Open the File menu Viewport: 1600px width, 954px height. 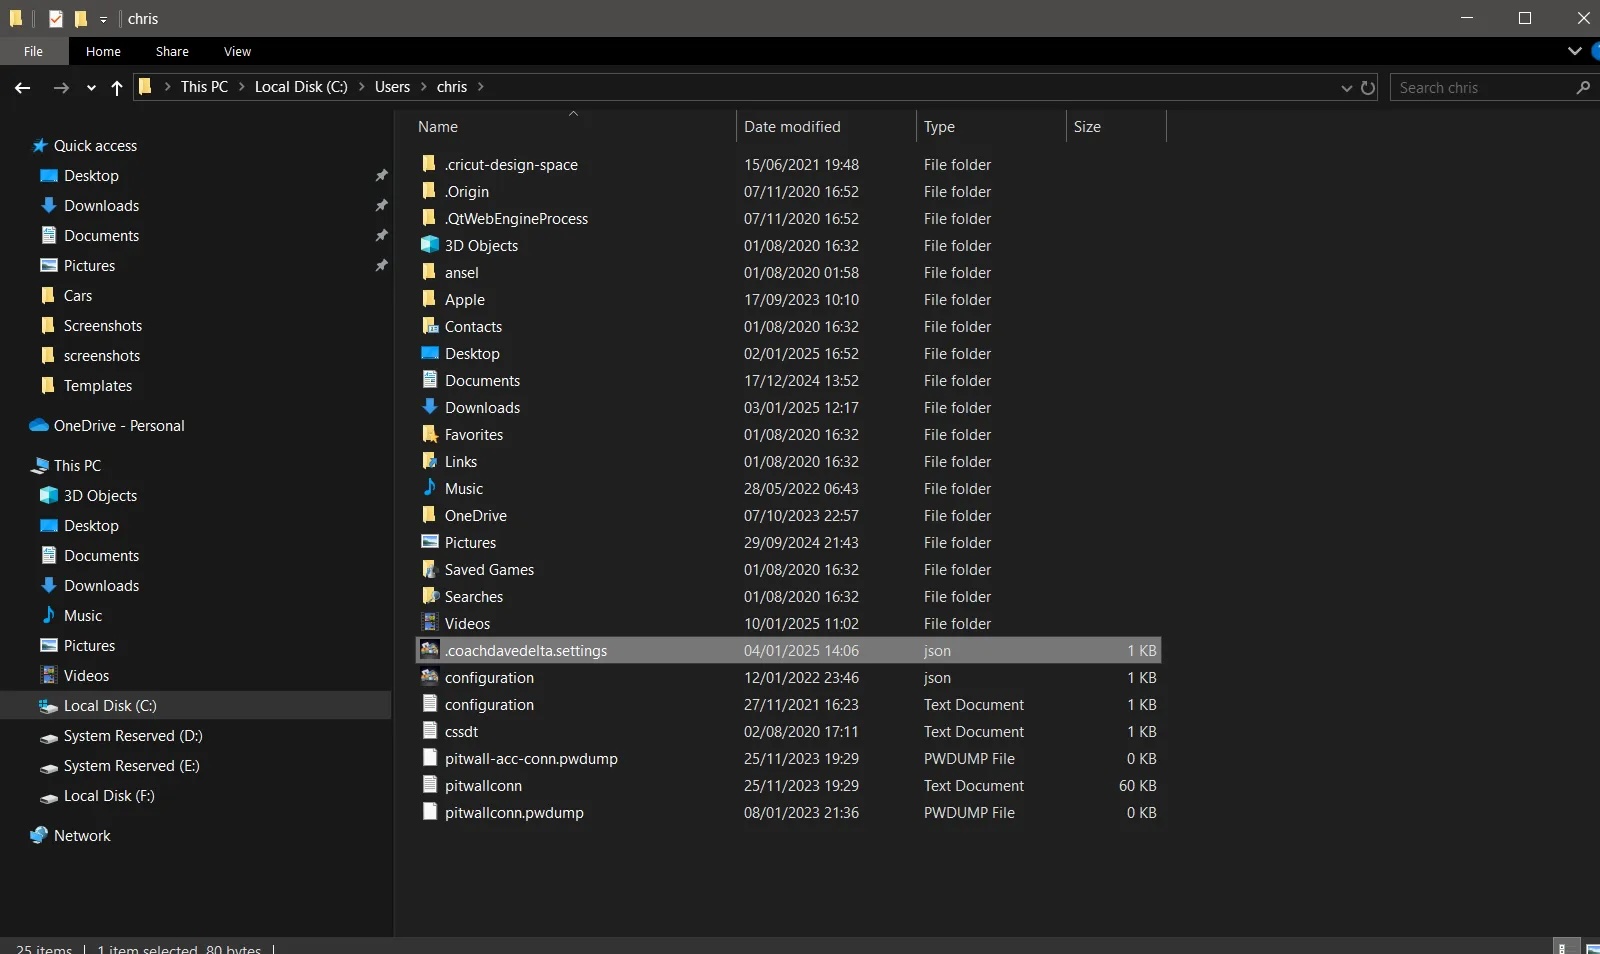pyautogui.click(x=33, y=51)
